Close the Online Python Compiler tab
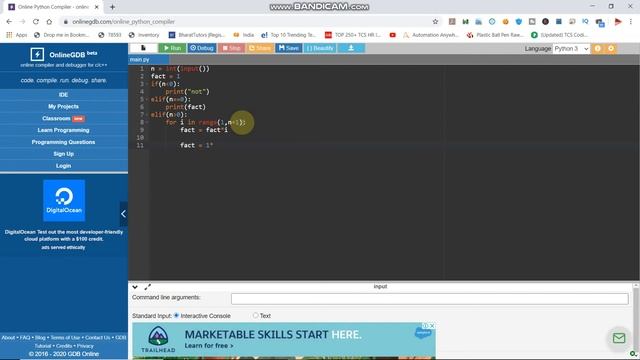The image size is (640, 360). [97, 7]
